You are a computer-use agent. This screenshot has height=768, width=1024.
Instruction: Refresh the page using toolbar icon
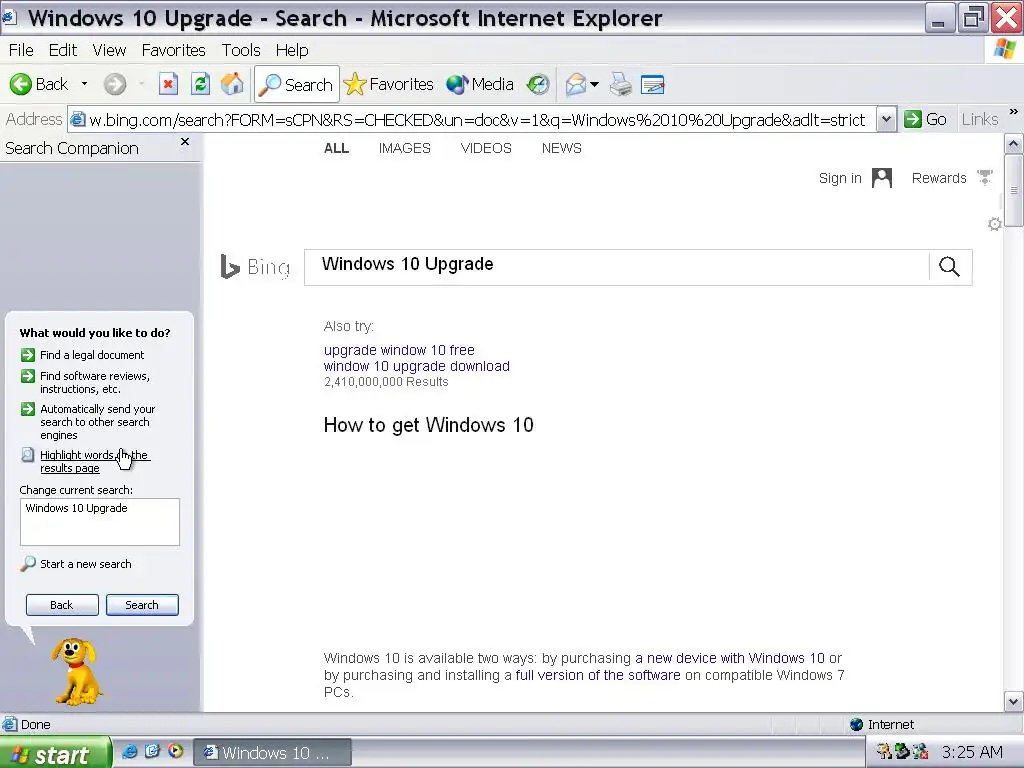pos(200,84)
